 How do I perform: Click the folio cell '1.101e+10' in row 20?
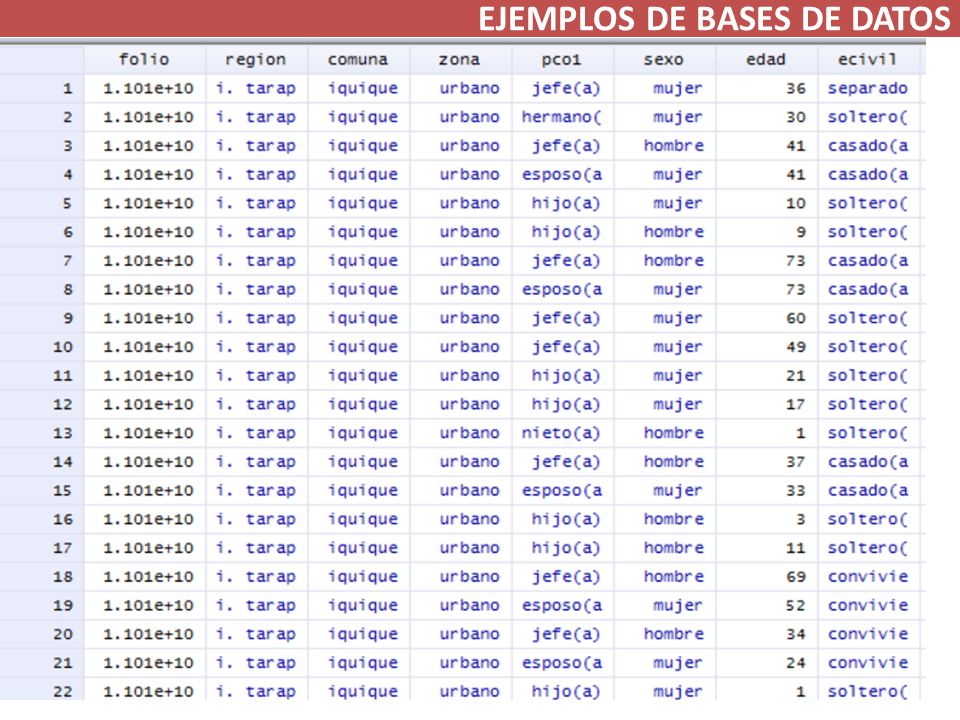pyautogui.click(x=144, y=634)
